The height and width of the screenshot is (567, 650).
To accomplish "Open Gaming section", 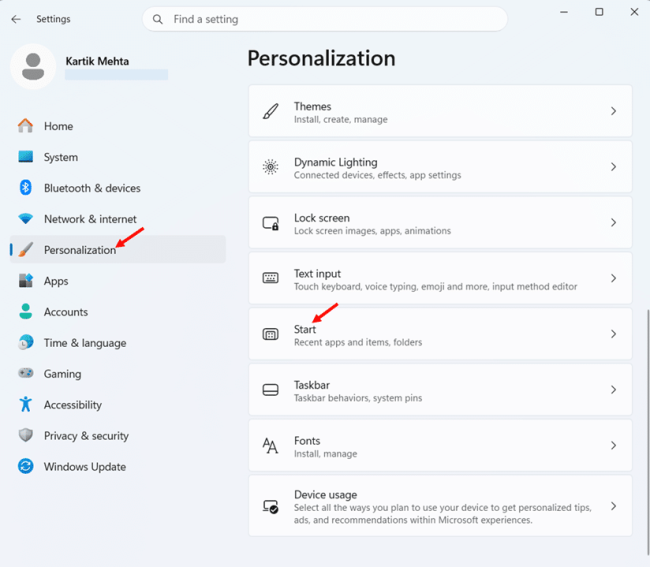I will (x=118, y=373).
